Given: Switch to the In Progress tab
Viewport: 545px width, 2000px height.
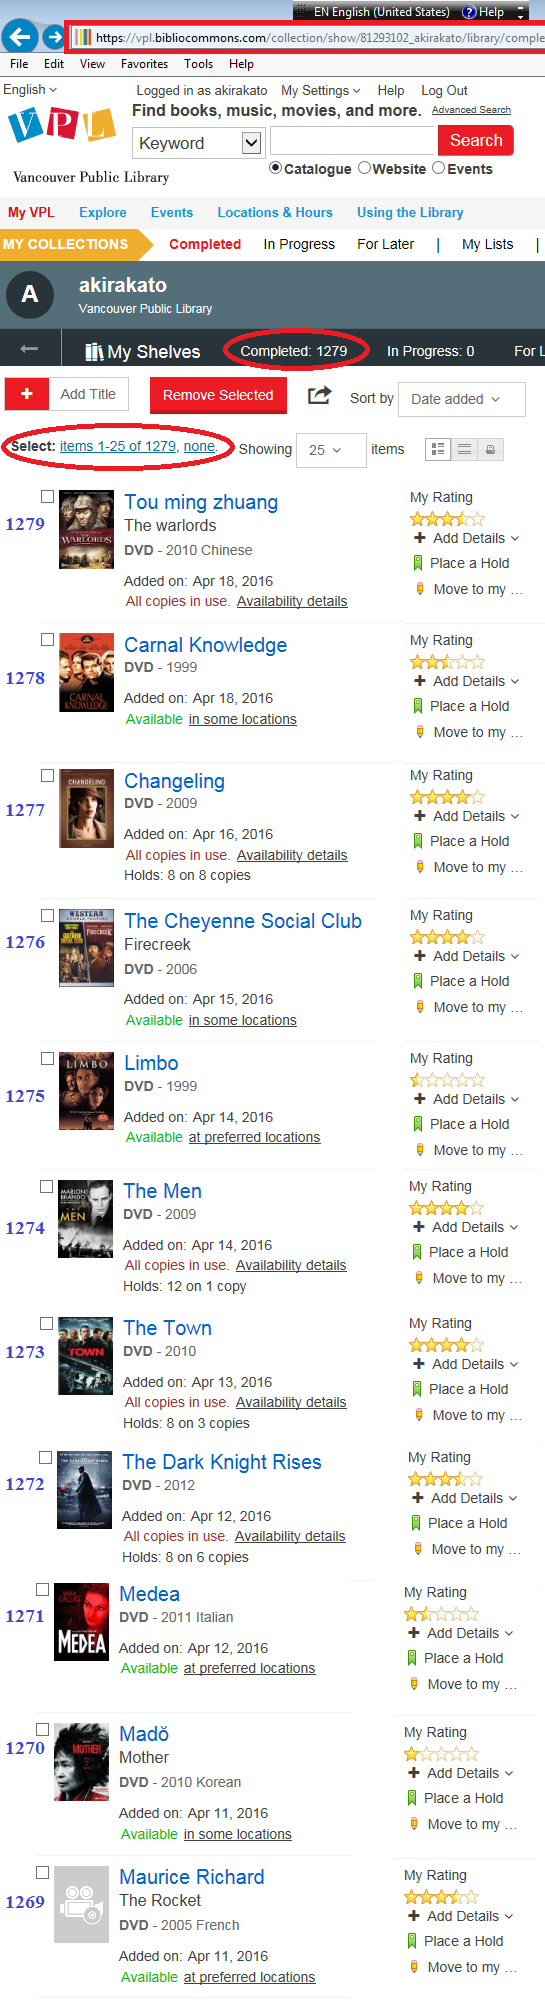Looking at the screenshot, I should [x=299, y=244].
